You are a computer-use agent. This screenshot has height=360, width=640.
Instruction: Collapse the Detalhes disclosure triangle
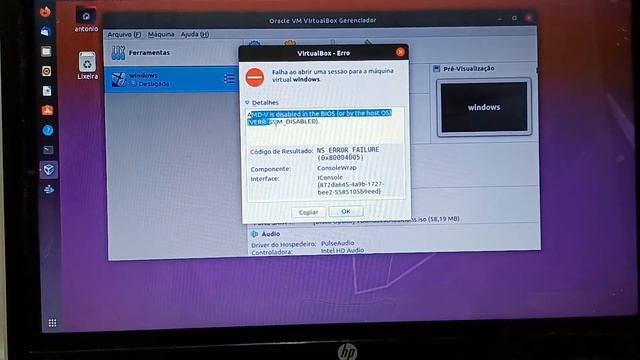click(x=247, y=102)
